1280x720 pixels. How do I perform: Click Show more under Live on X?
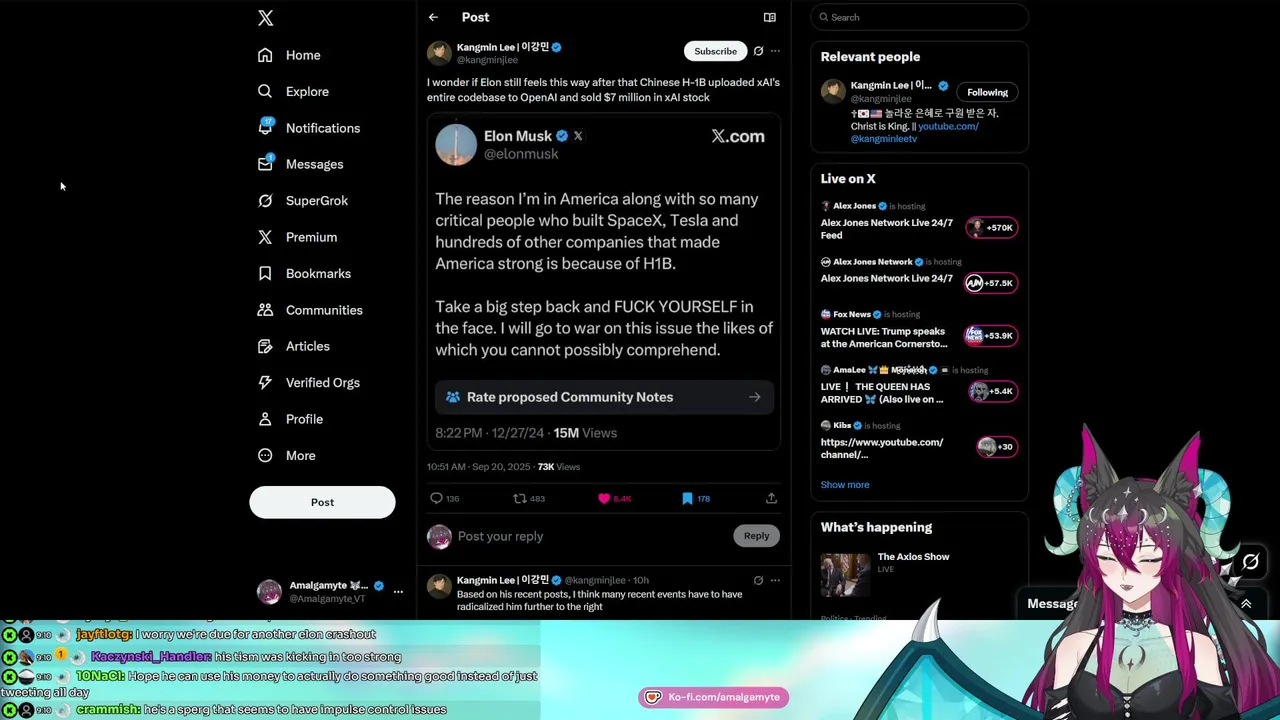pos(845,485)
